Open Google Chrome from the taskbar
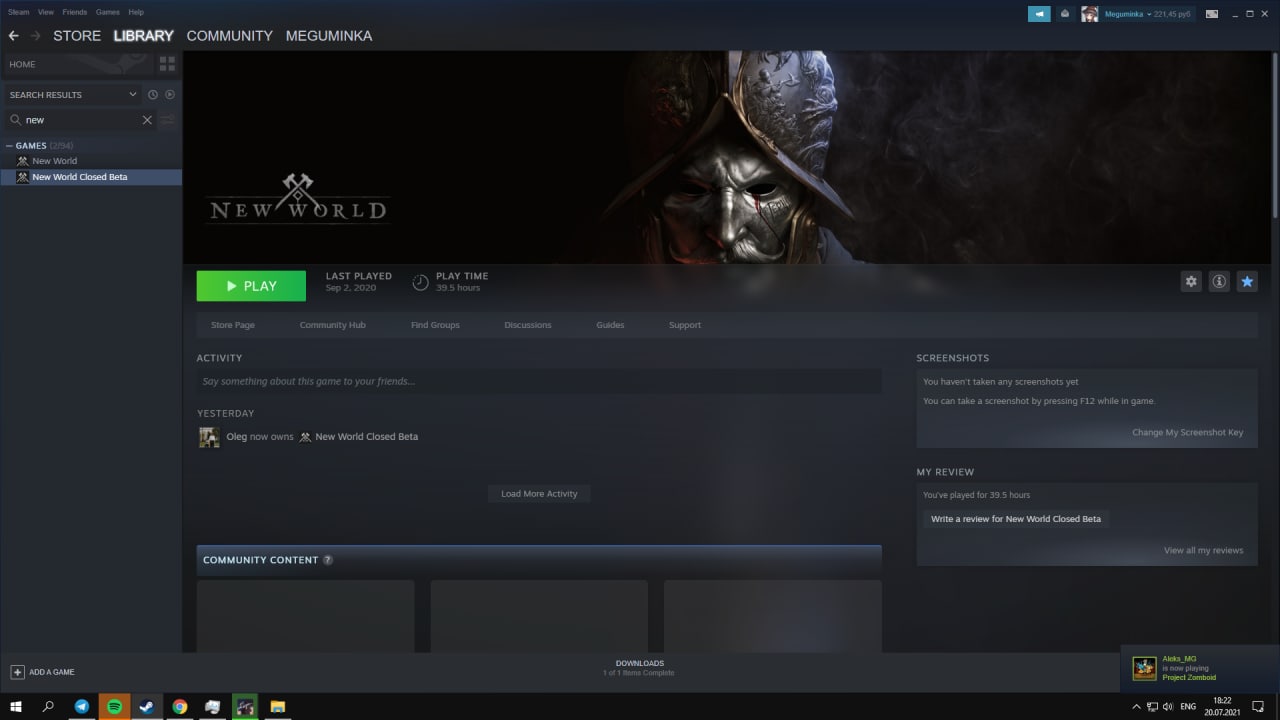Screen dimensions: 1280x720 pos(179,706)
